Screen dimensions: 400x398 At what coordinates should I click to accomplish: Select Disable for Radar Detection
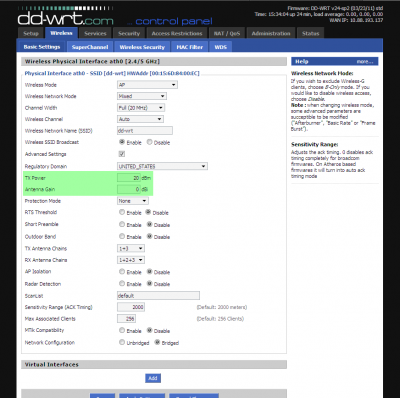150,283
